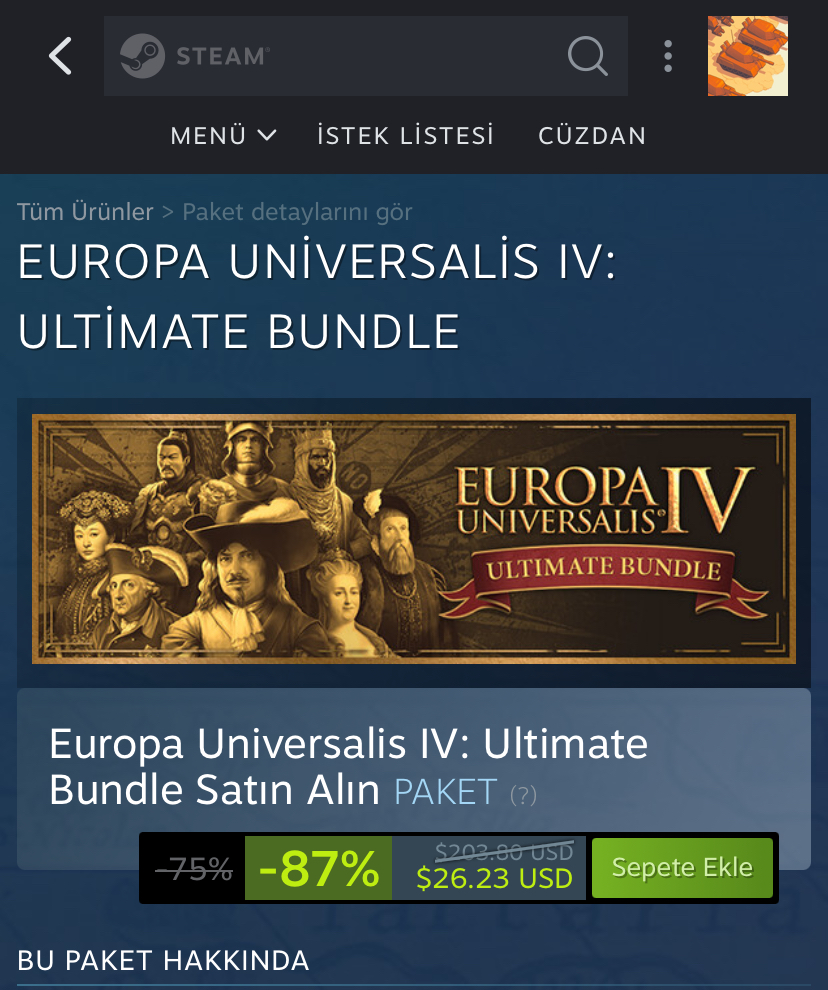Viewport: 828px width, 990px height.
Task: Click the PAKET label link
Action: click(446, 791)
